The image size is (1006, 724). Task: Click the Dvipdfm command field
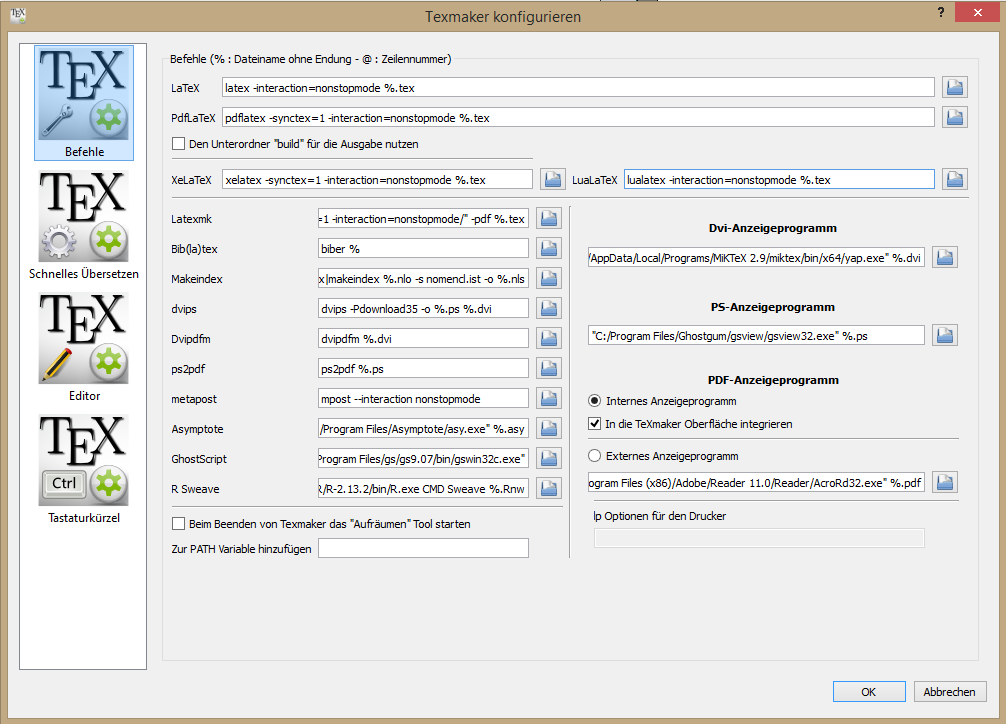click(423, 338)
